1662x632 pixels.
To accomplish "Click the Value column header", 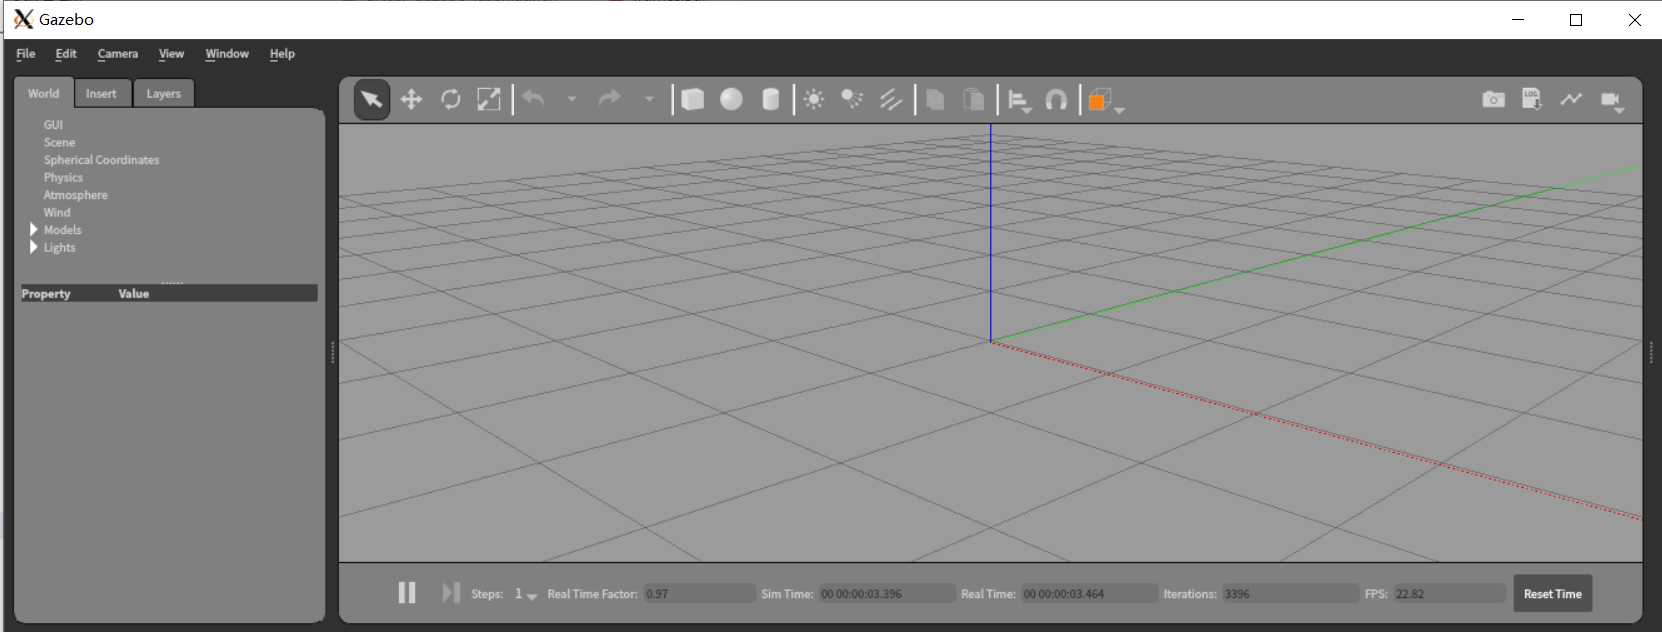I will pos(134,294).
